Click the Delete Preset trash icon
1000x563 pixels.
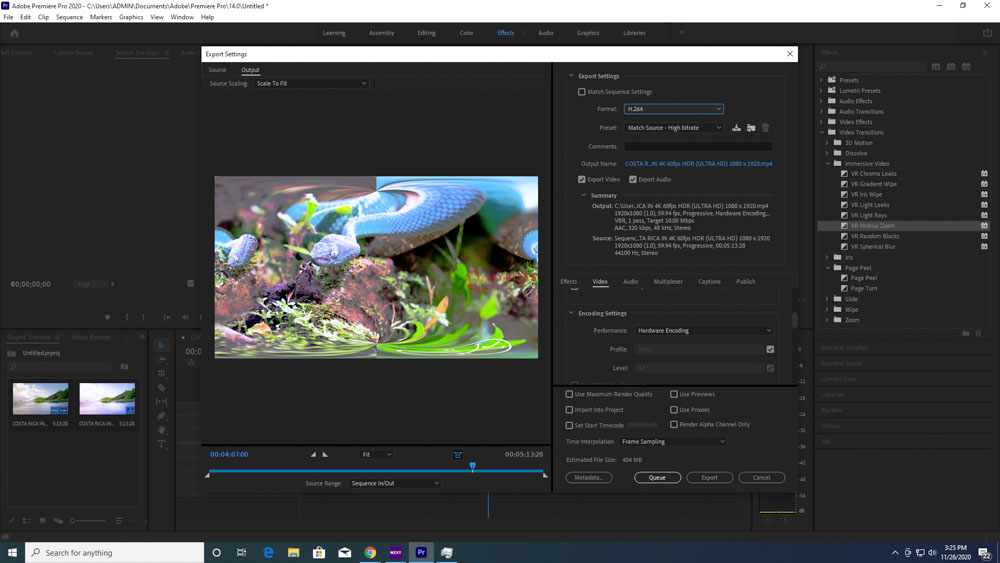coord(765,128)
